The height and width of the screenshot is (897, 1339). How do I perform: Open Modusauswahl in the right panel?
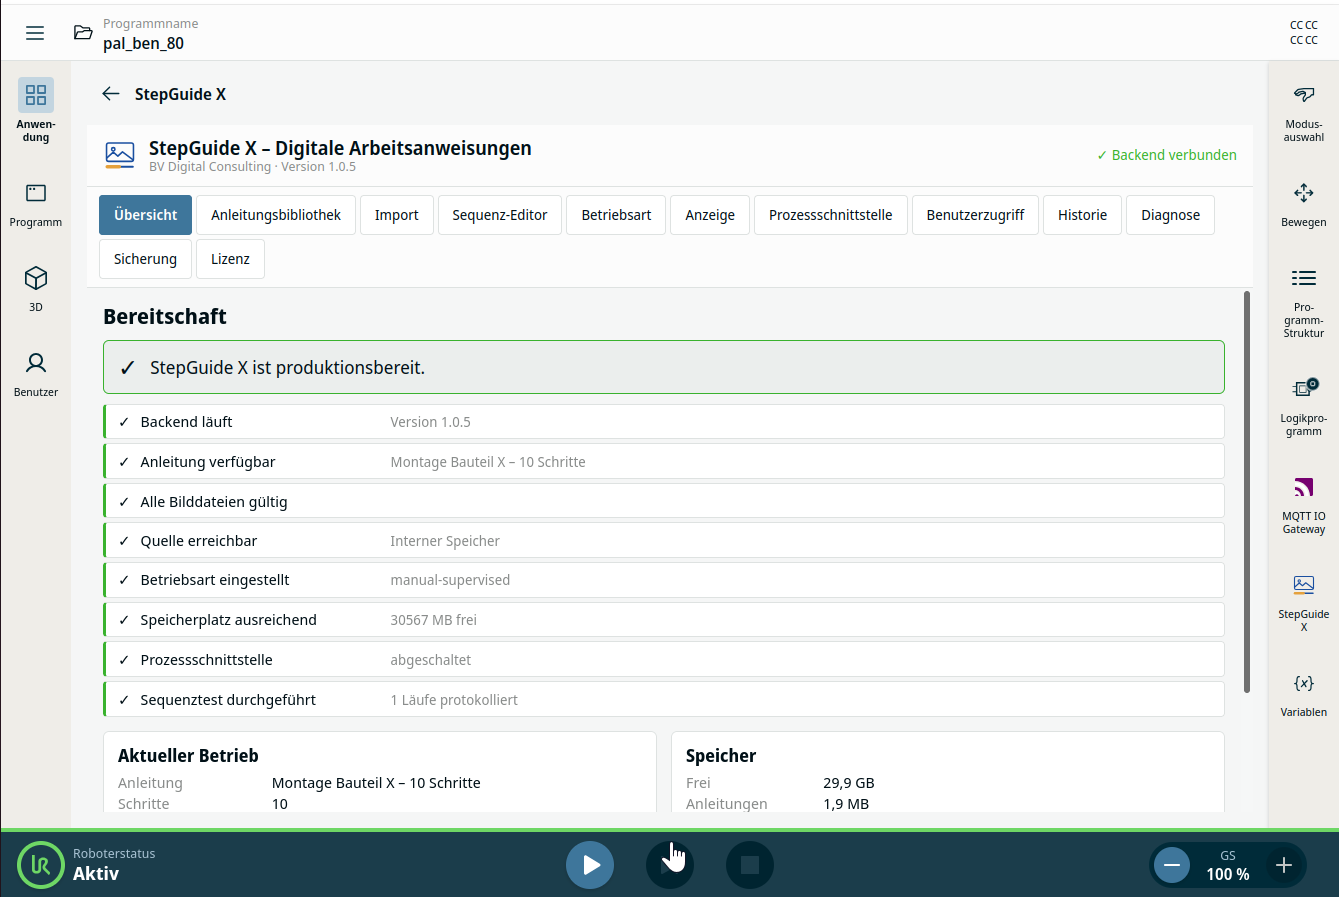[x=1303, y=113]
